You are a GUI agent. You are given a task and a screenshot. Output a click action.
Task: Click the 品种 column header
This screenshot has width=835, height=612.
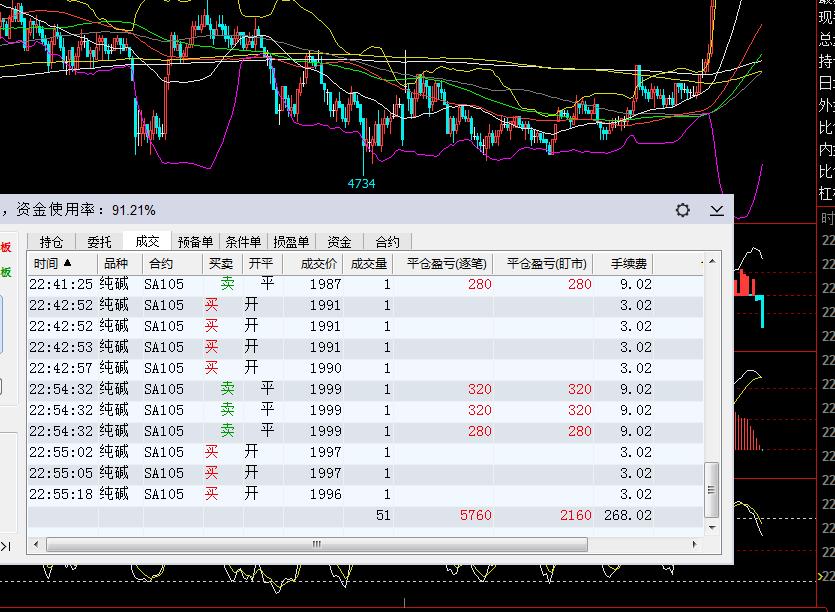click(x=120, y=264)
